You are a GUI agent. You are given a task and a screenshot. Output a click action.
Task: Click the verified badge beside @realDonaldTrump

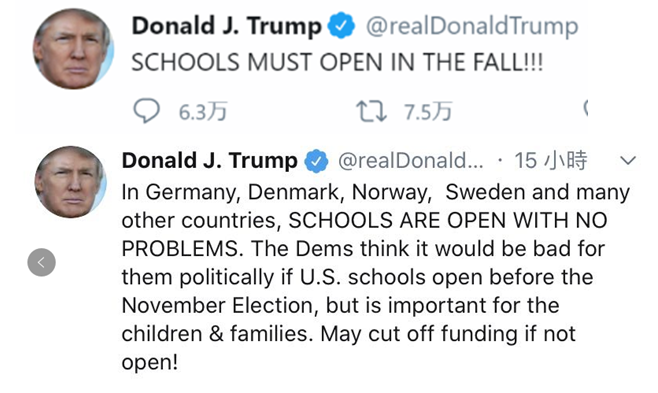coord(341,26)
